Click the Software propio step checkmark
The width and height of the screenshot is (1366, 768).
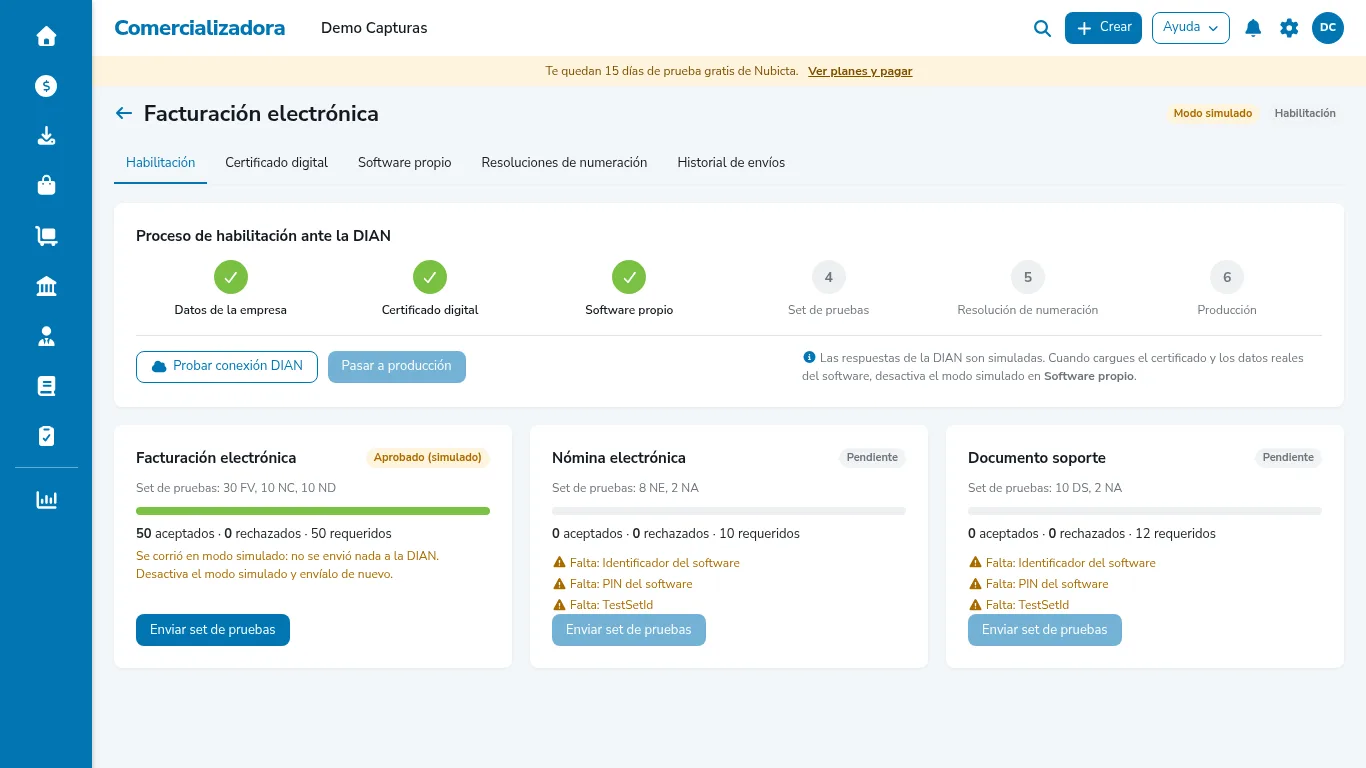(629, 277)
